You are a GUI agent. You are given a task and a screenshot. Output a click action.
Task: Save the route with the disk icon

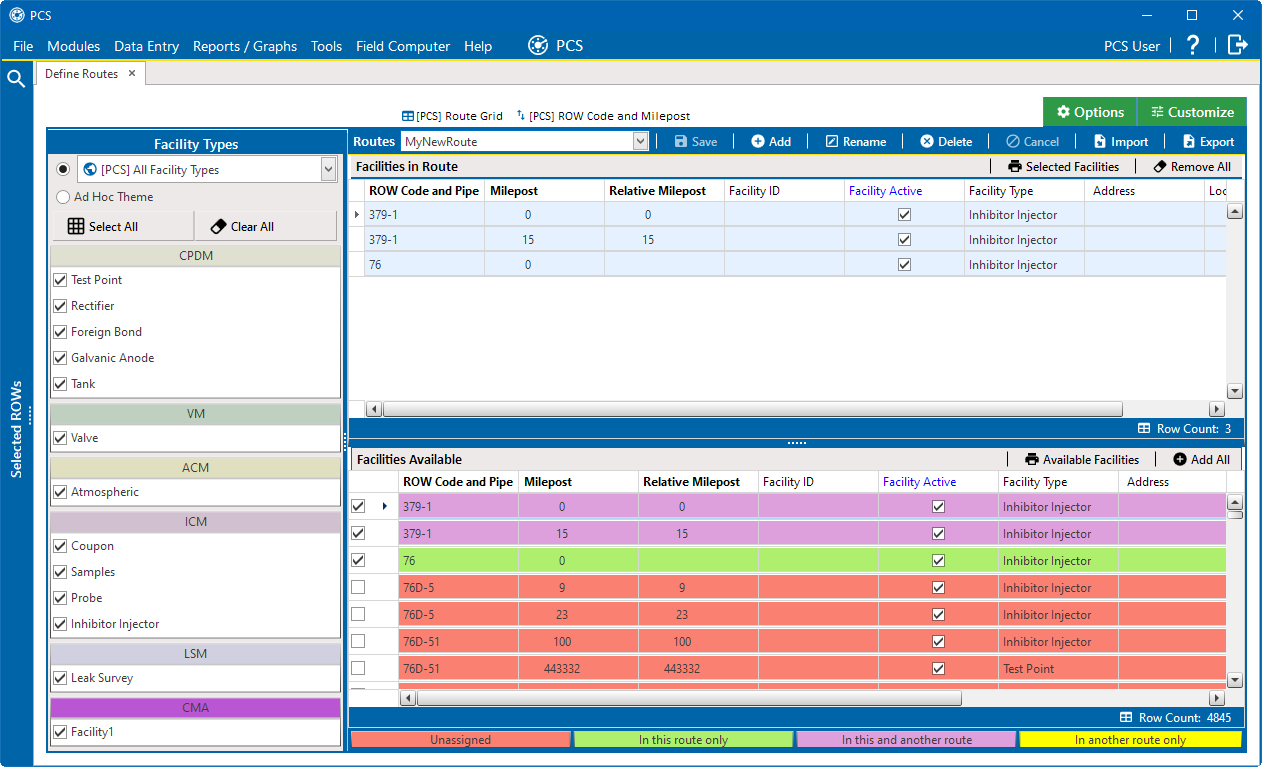[696, 141]
